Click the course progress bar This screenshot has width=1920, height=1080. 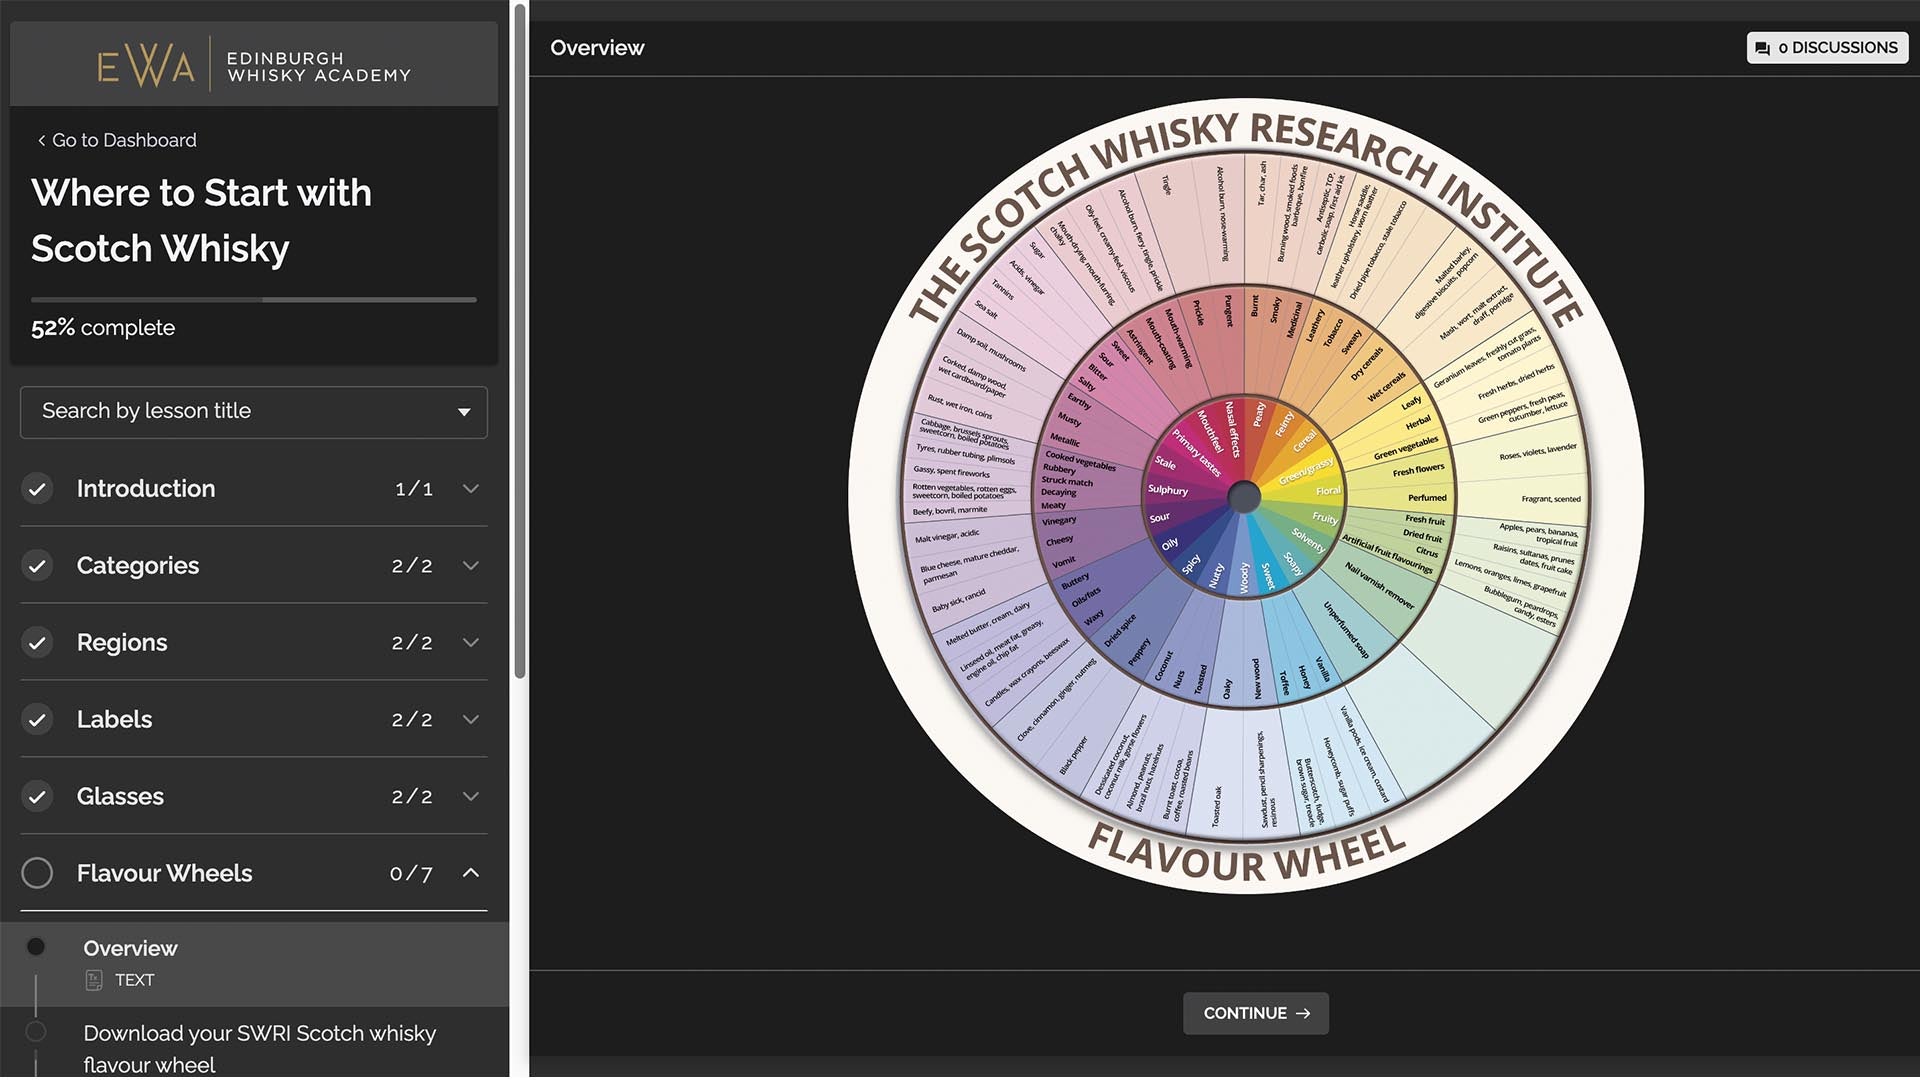tap(254, 300)
